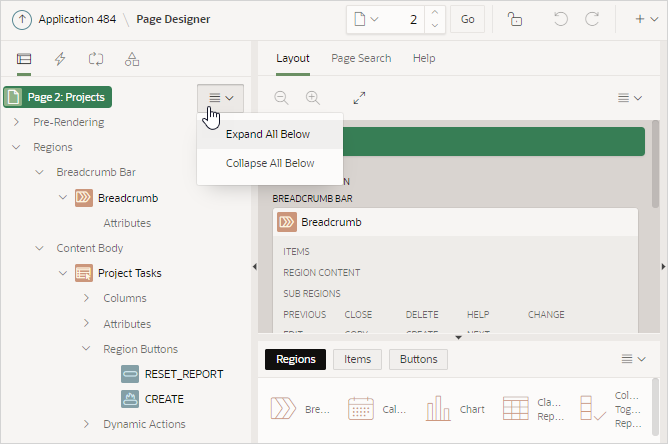Click the left pane collapse arrow
The height and width of the screenshot is (444, 668).
pyautogui.click(x=255, y=267)
